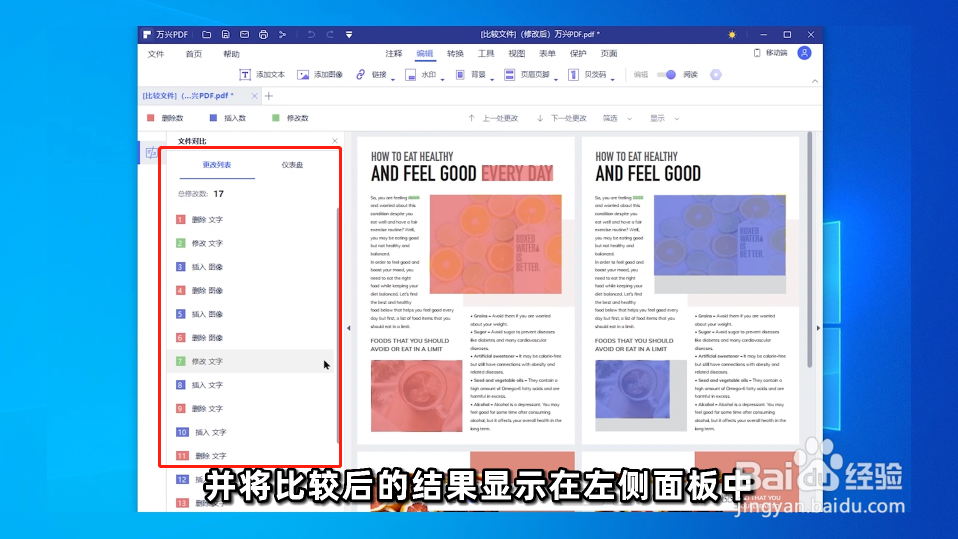The width and height of the screenshot is (958, 539).
Task: Open the user account avatar
Action: click(x=804, y=53)
